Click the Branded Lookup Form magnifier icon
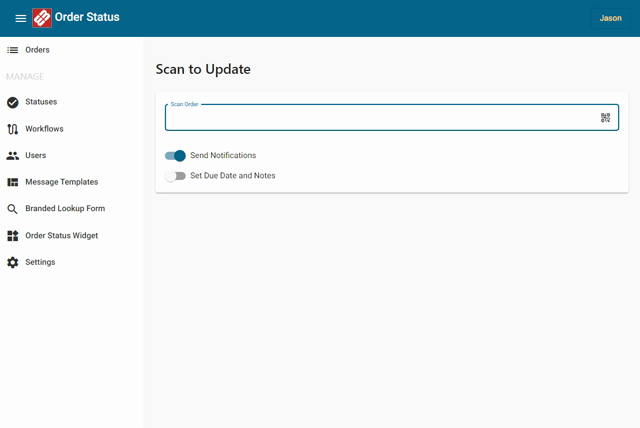 click(x=12, y=209)
